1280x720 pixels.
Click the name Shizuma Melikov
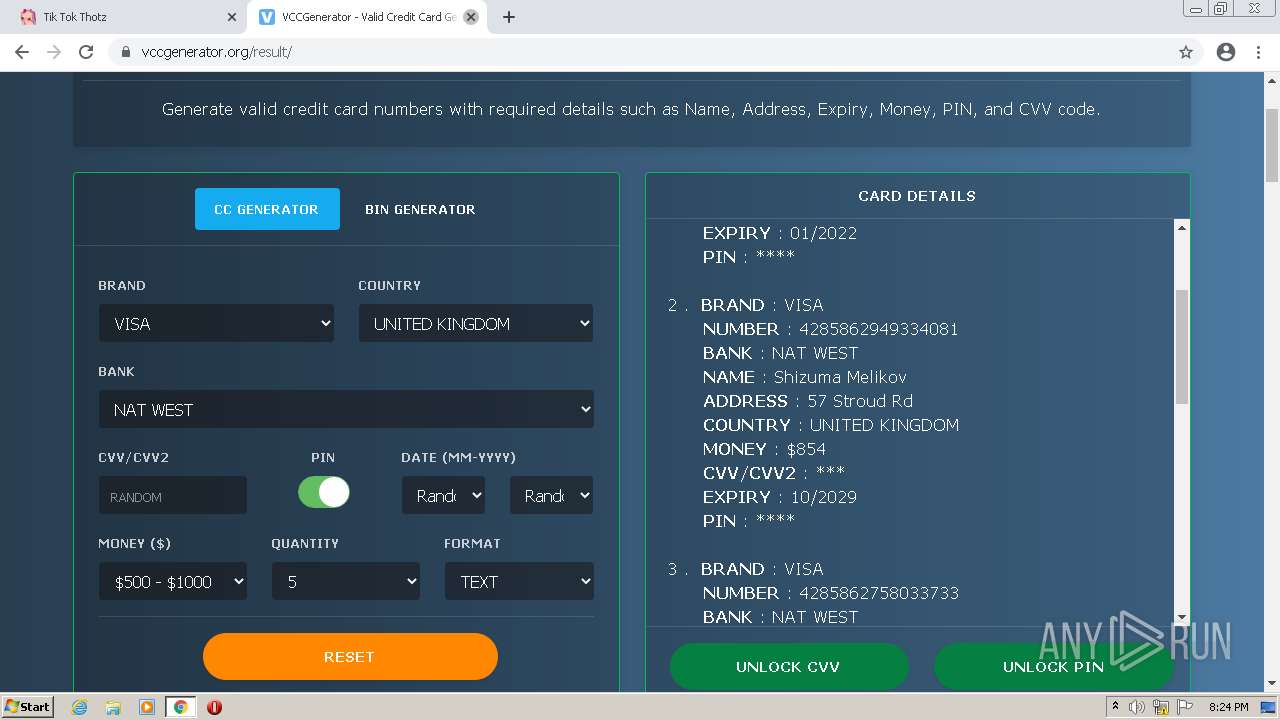point(840,377)
